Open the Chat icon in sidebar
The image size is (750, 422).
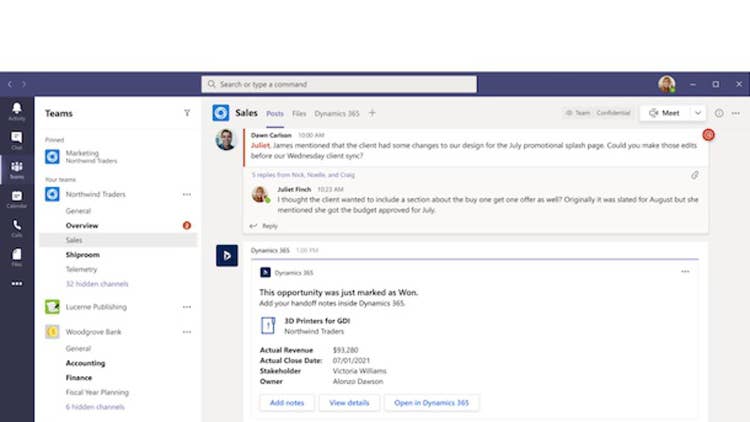16,139
